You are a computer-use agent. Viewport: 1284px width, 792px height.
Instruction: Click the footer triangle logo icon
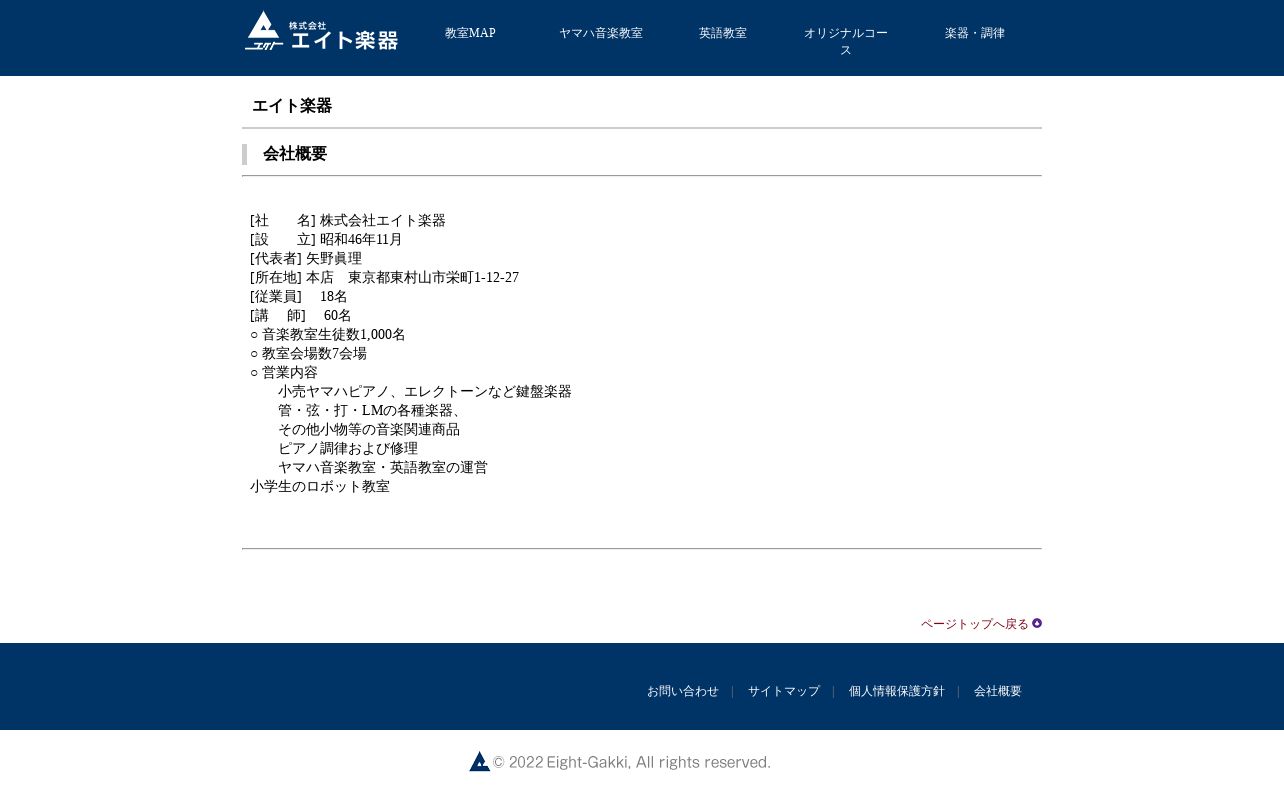coord(480,762)
